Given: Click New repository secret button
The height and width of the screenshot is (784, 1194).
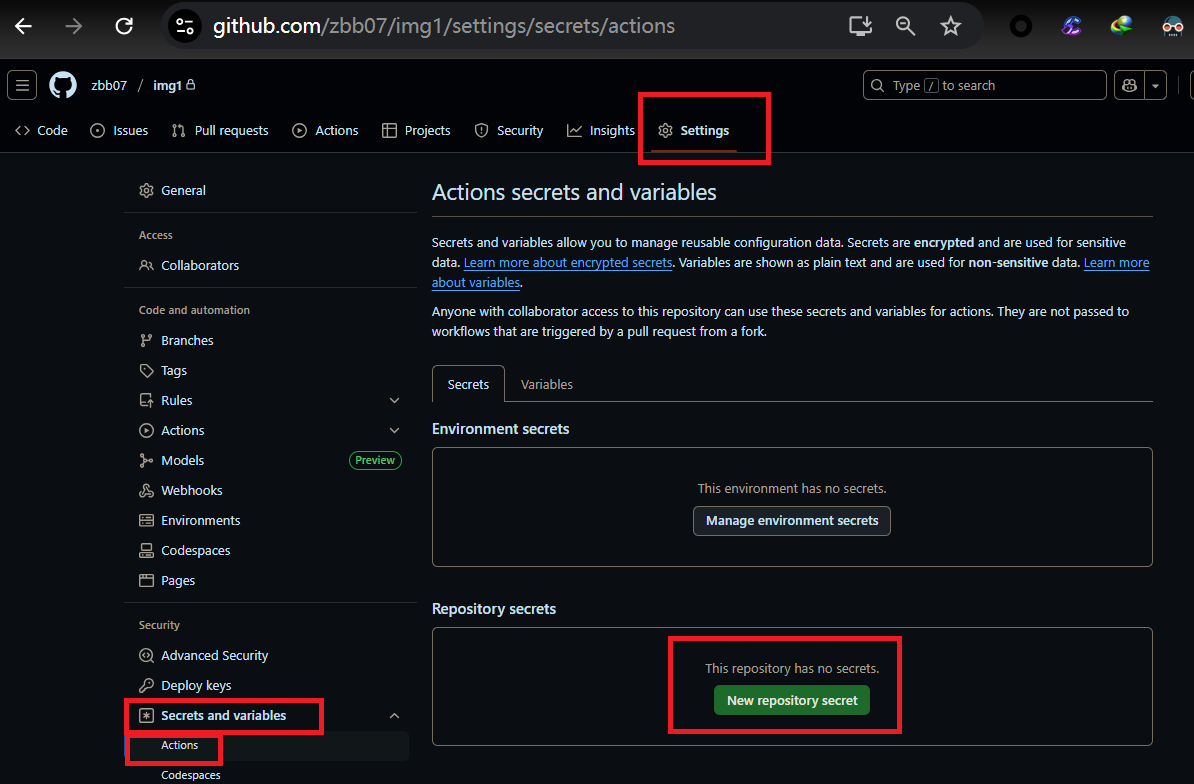Looking at the screenshot, I should [792, 700].
